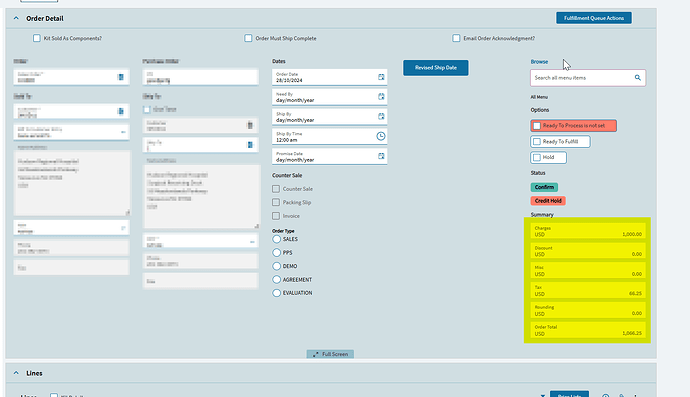
Task: Select the SALES order type
Action: click(276, 239)
